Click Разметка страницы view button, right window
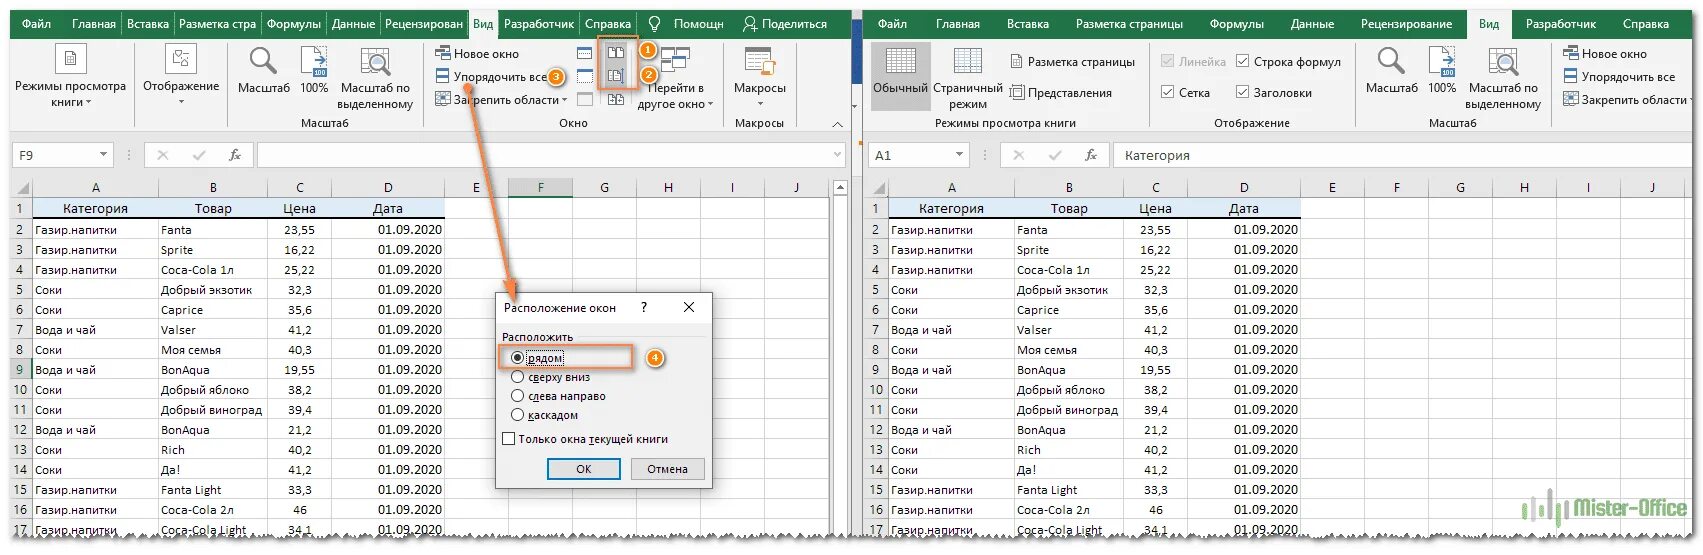This screenshot has width=1703, height=555. [1073, 61]
